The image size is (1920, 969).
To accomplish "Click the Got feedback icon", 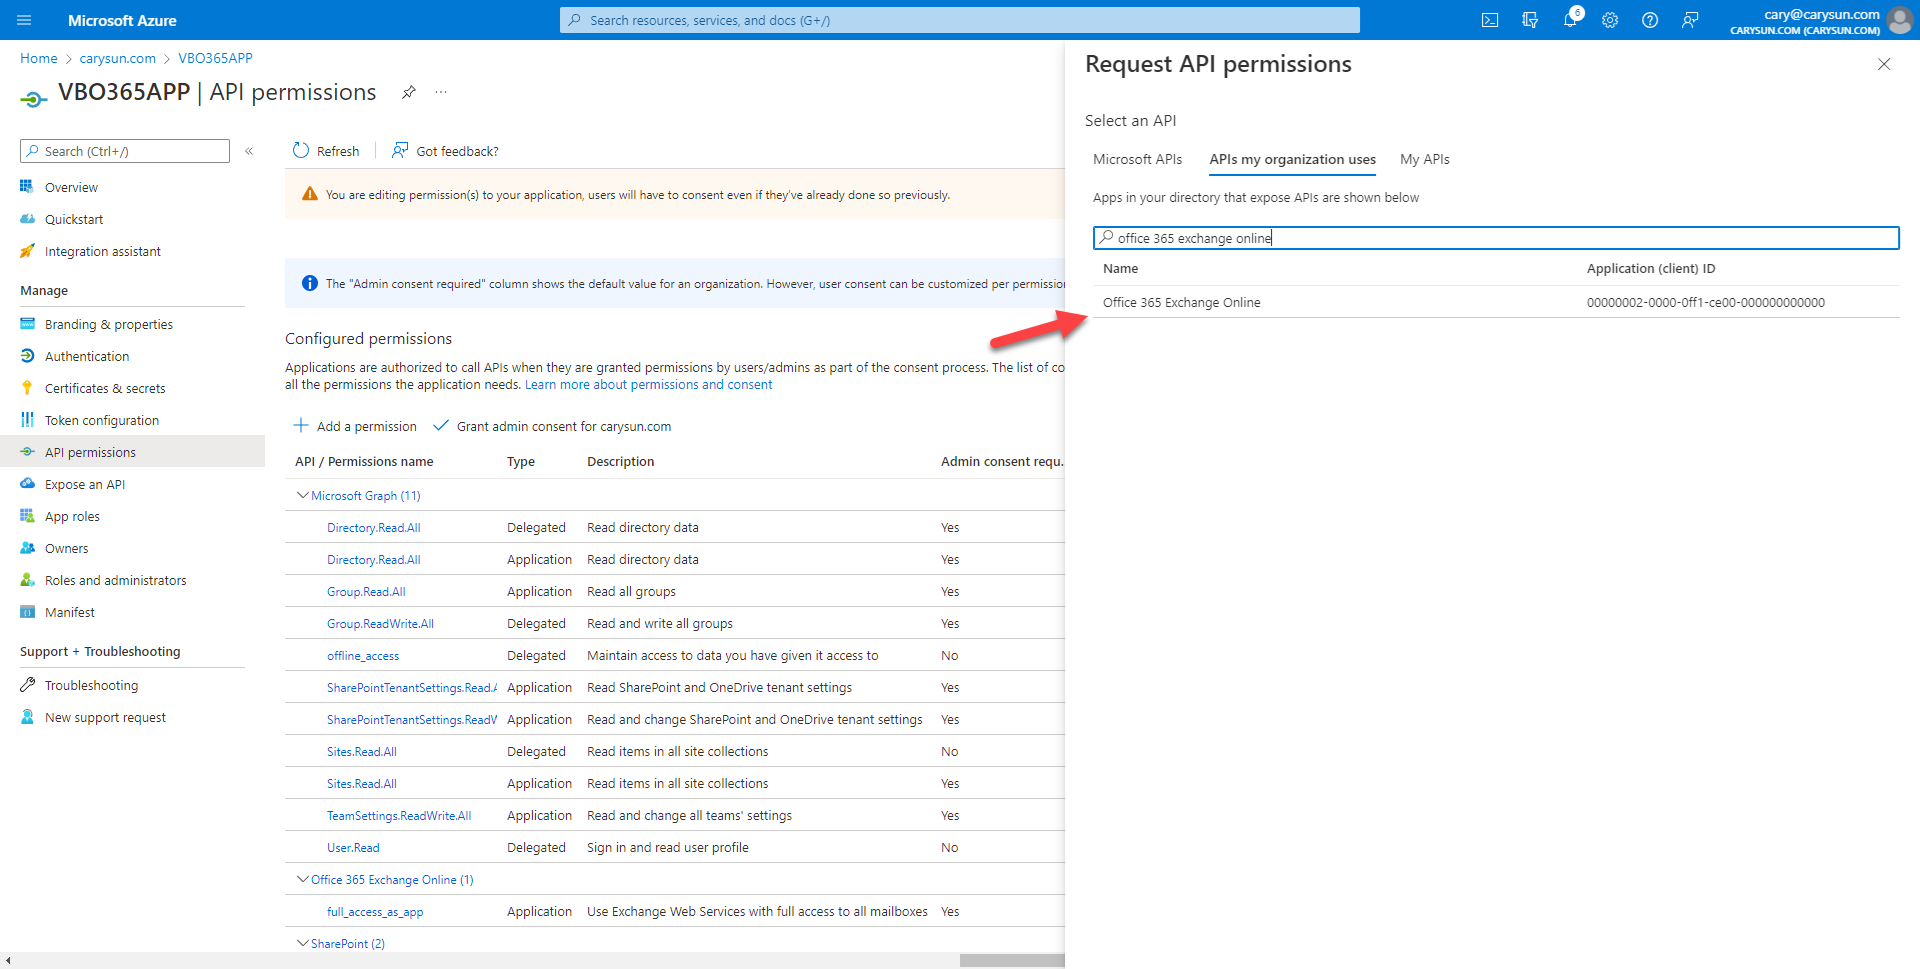I will click(x=400, y=151).
